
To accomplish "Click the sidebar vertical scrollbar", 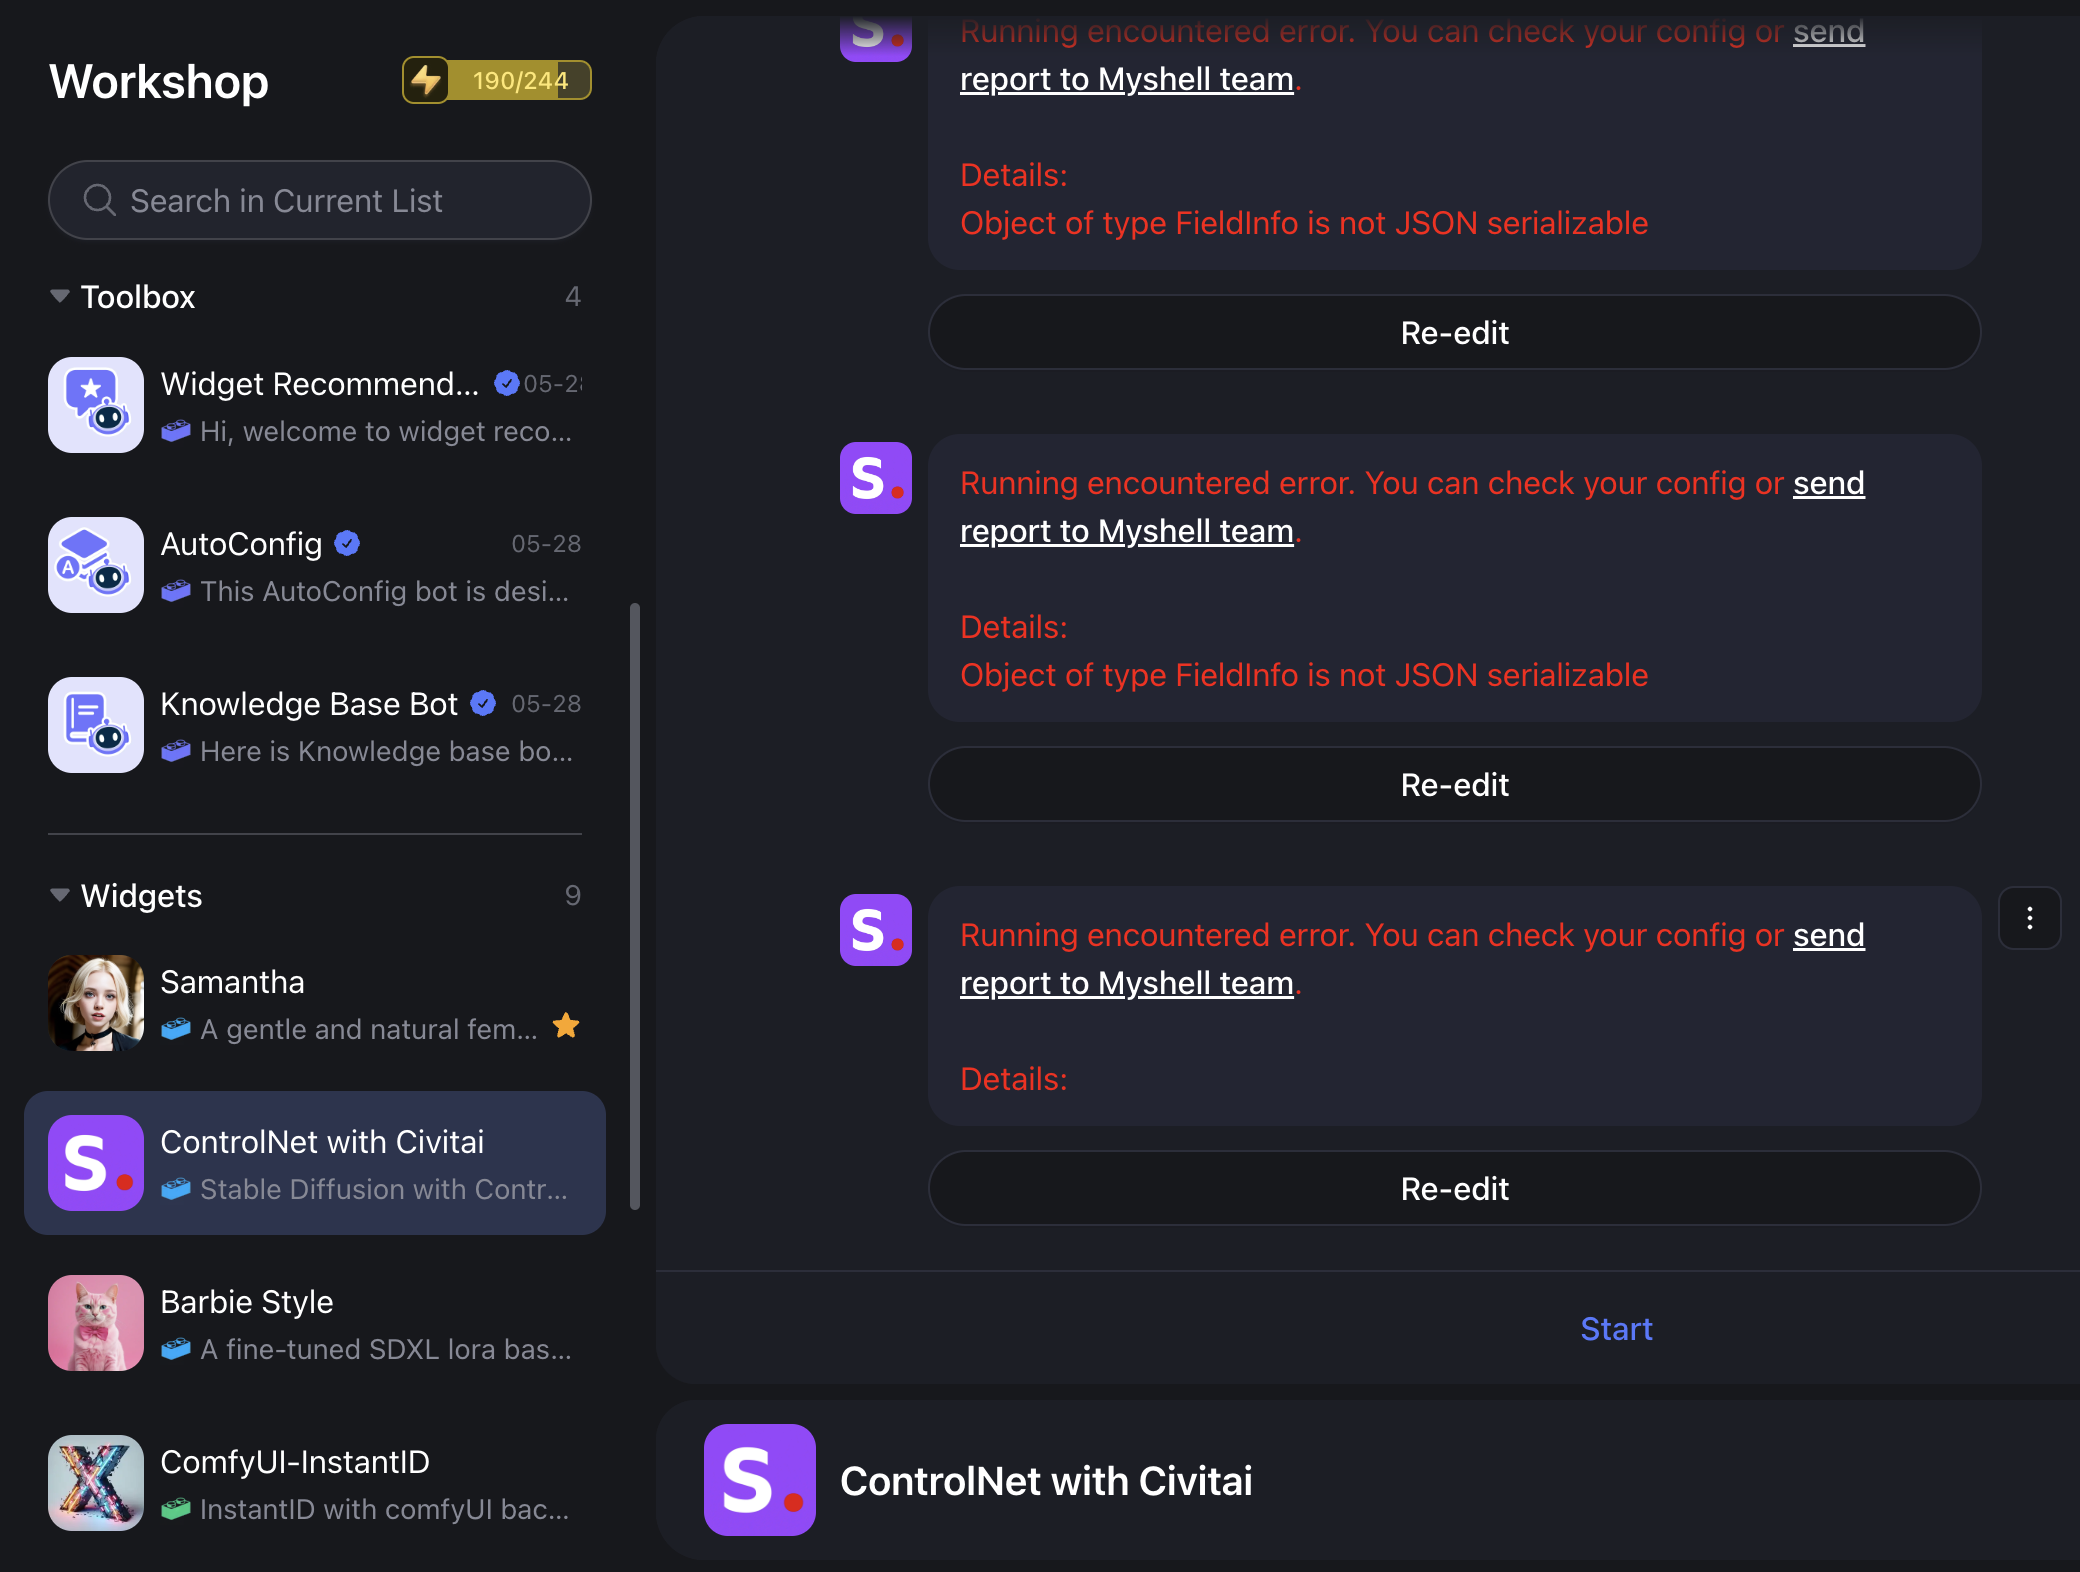I will pyautogui.click(x=635, y=906).
